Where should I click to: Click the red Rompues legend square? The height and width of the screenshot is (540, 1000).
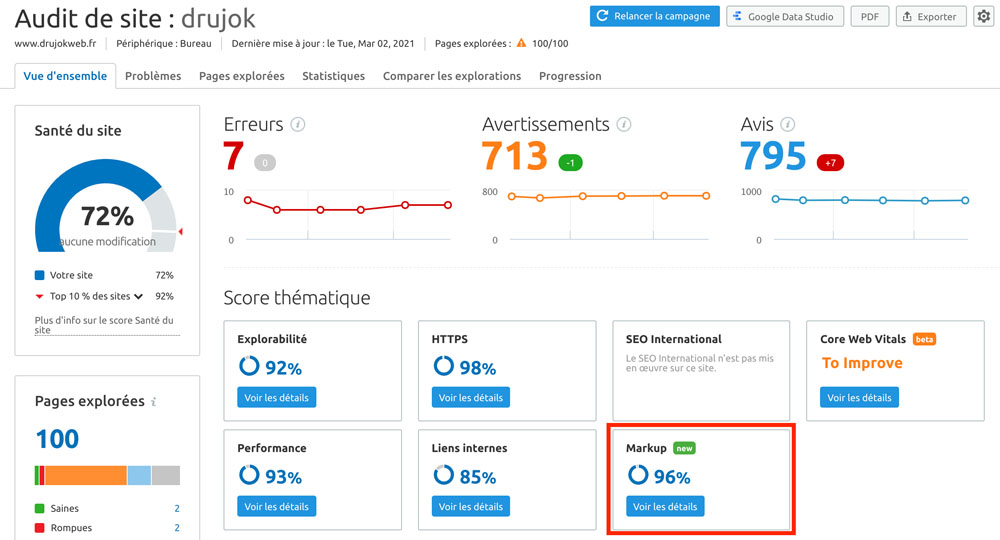point(40,528)
